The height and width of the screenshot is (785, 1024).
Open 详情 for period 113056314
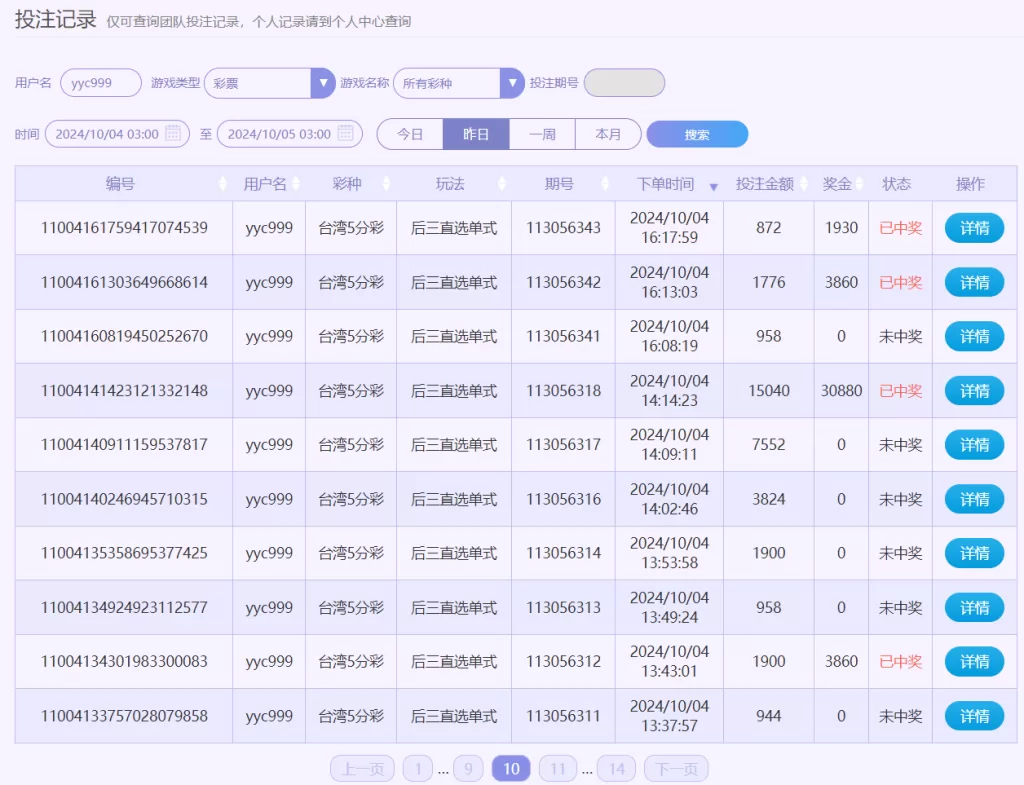click(x=974, y=553)
